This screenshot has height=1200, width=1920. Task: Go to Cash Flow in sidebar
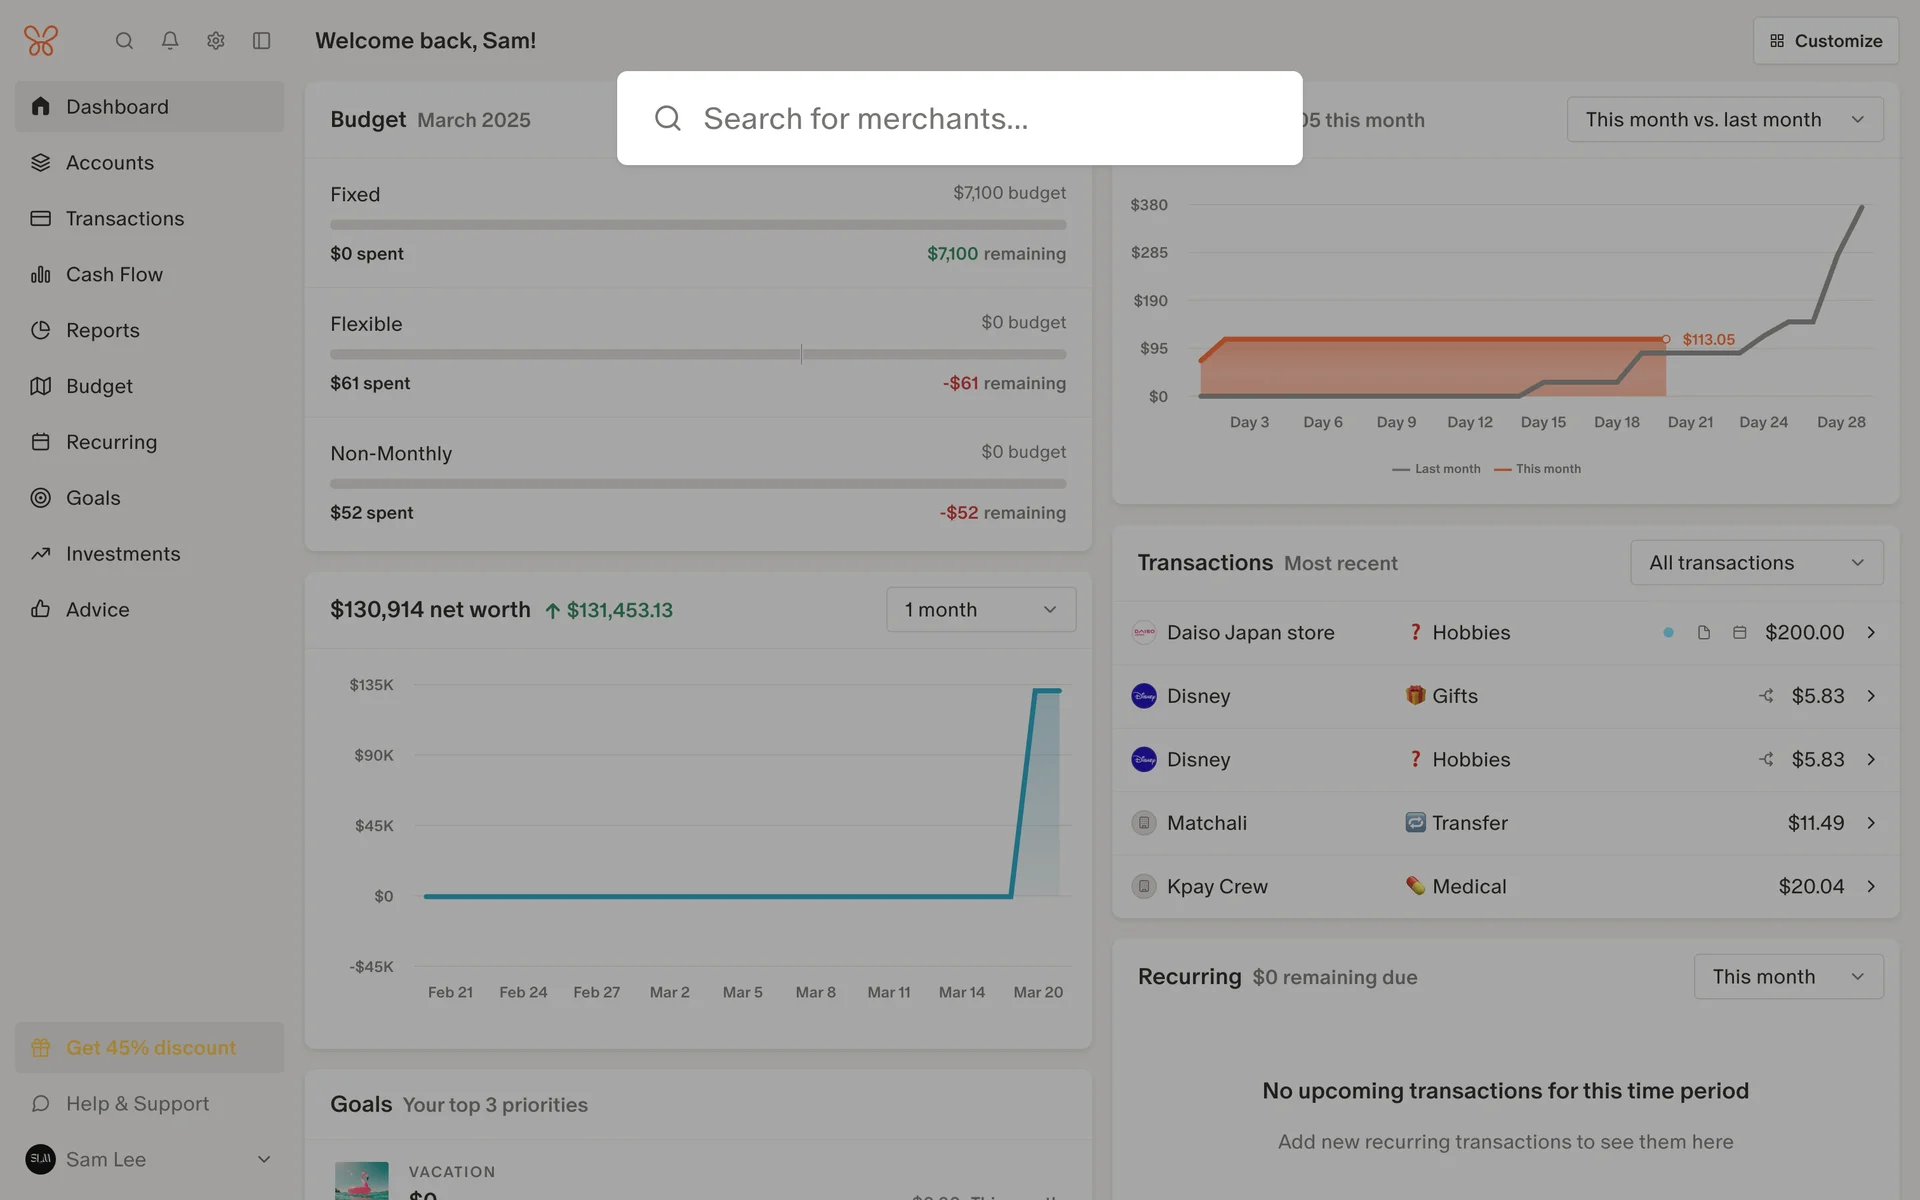click(x=114, y=274)
